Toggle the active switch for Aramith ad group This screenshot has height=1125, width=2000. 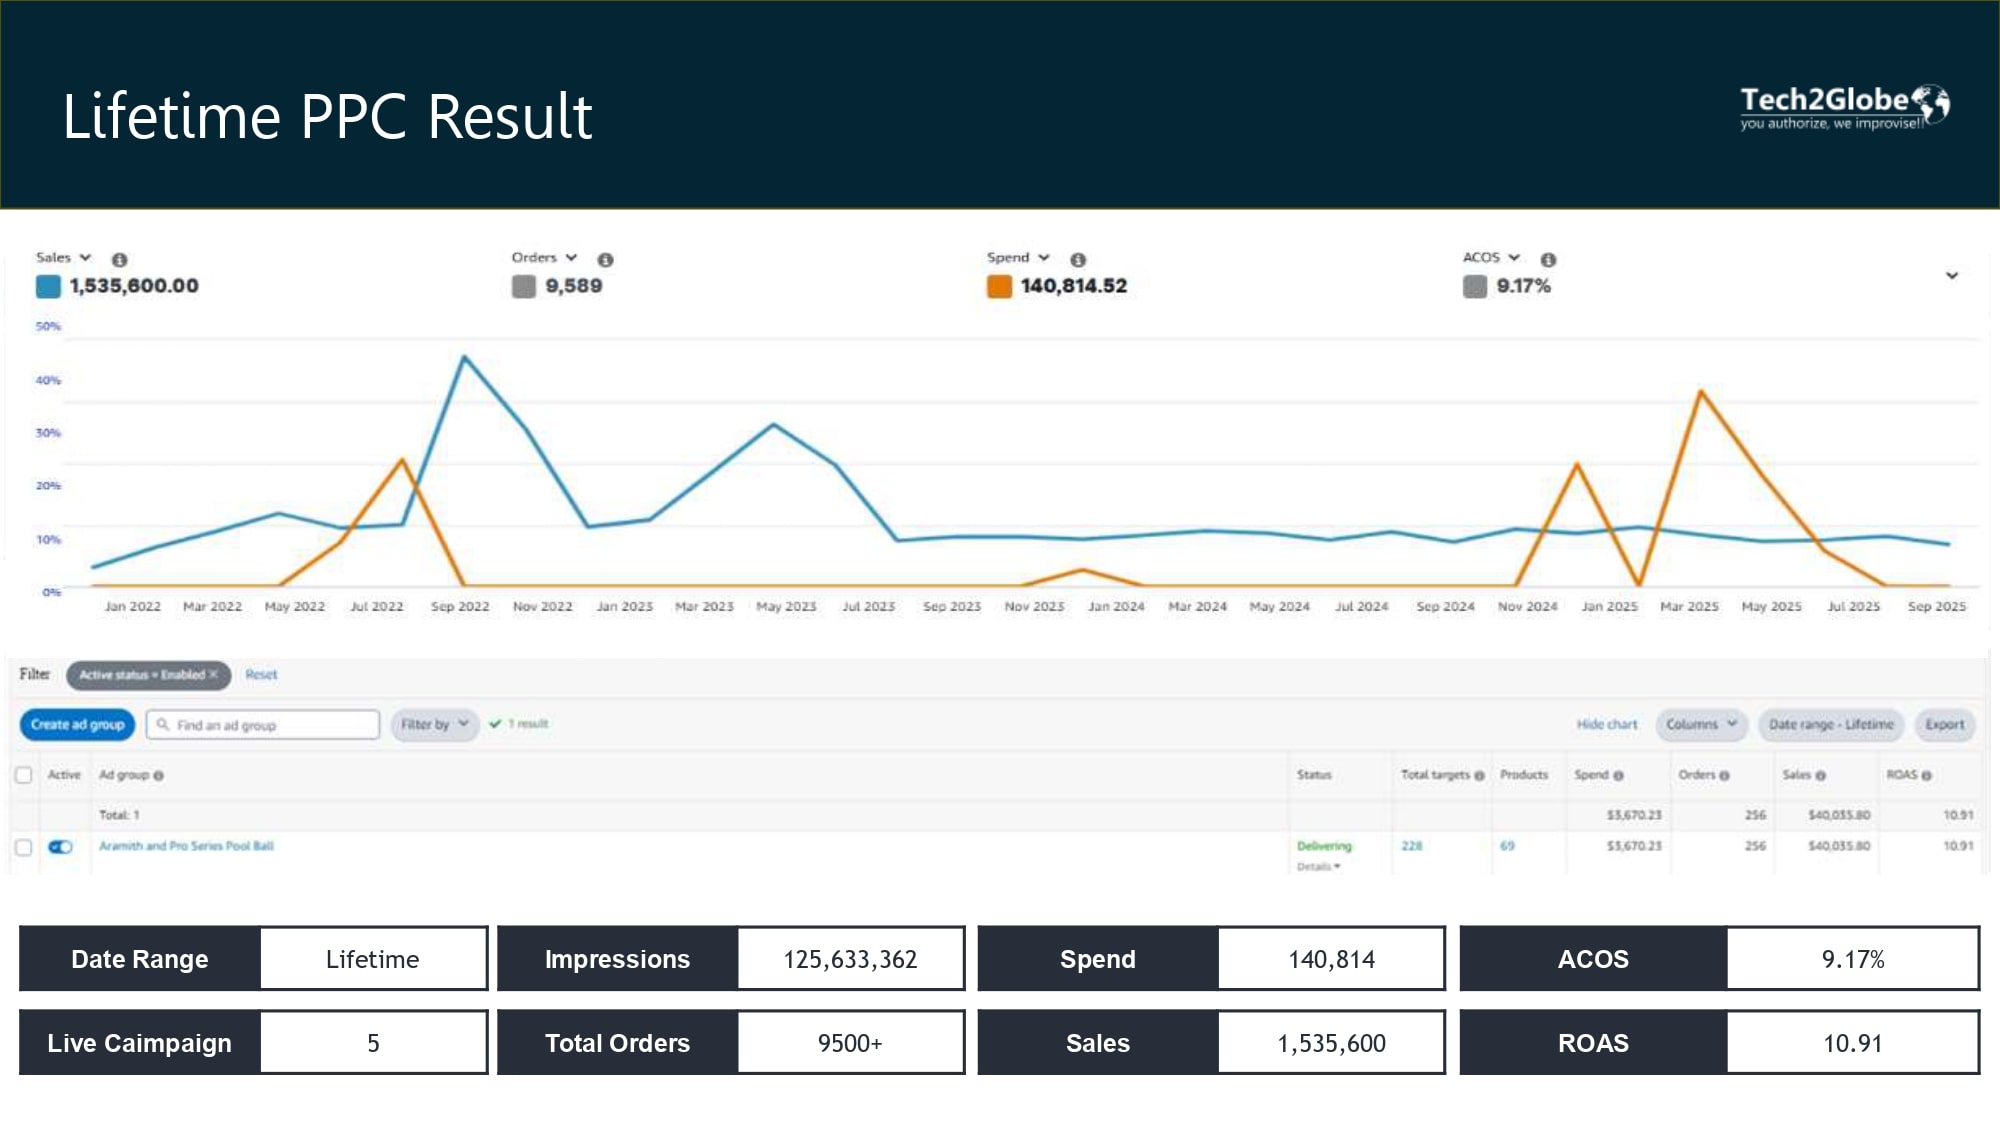tap(61, 847)
